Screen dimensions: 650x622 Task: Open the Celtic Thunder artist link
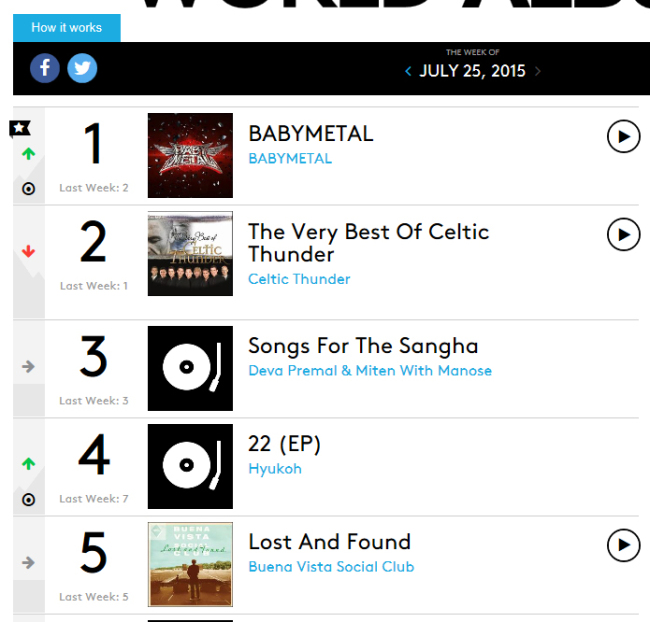point(299,279)
